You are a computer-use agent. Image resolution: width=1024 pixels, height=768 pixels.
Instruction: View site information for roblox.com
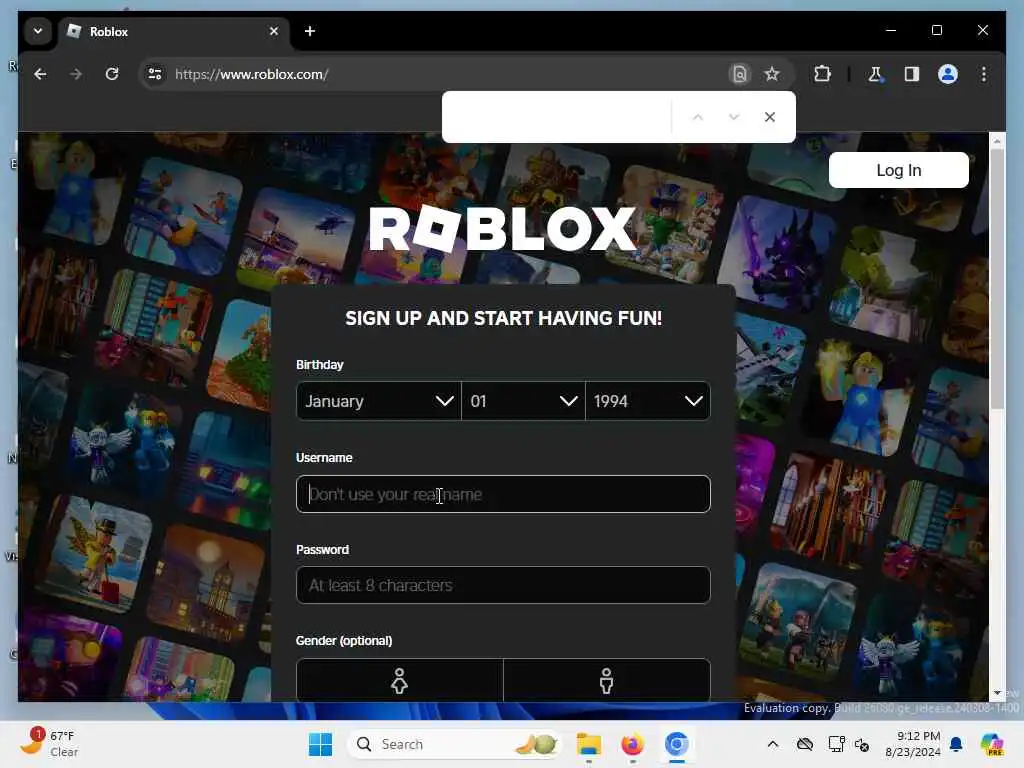[x=155, y=74]
